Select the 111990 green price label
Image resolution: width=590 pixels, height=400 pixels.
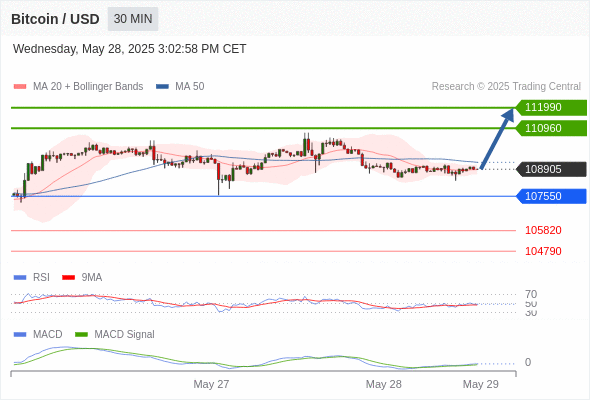click(x=551, y=108)
